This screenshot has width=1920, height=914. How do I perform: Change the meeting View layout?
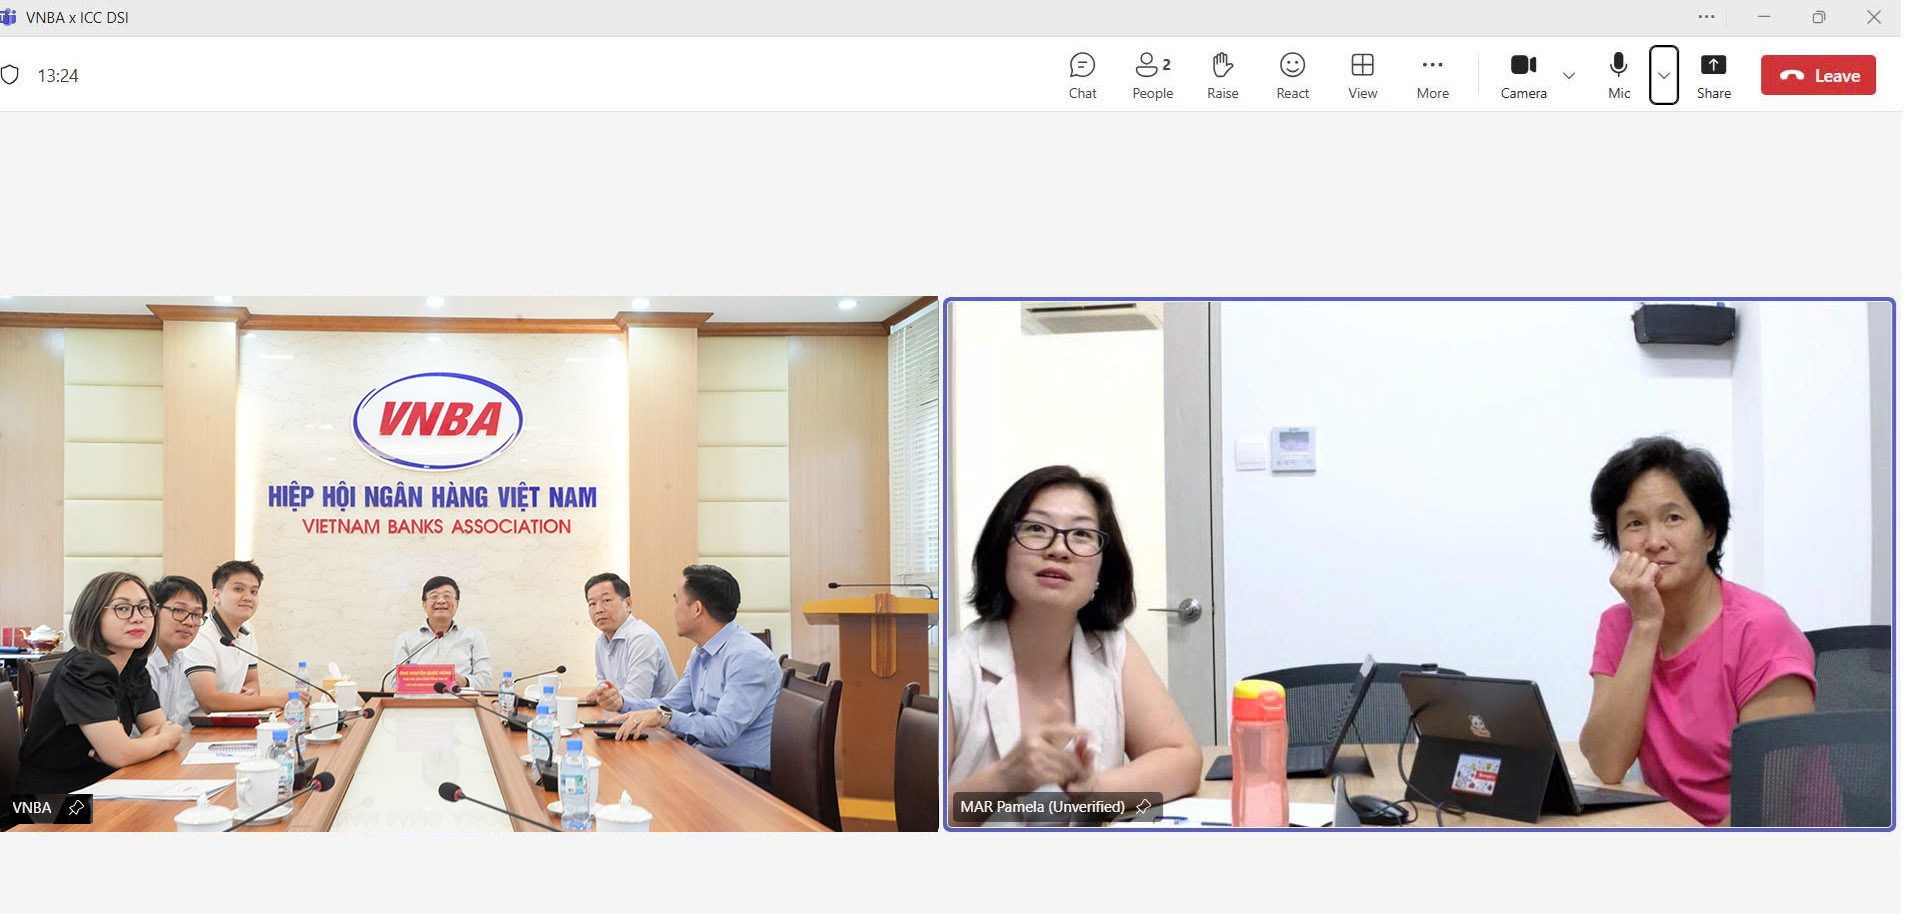pos(1362,76)
